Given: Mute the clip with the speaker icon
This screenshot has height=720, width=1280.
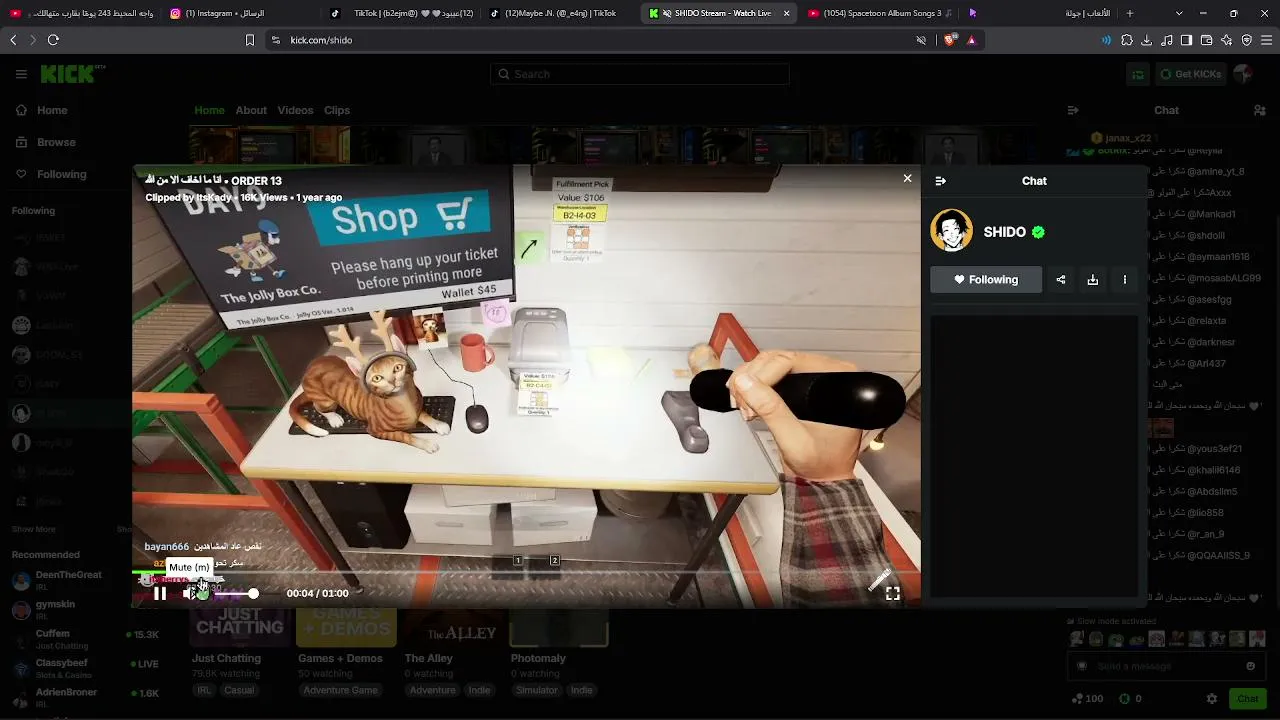Looking at the screenshot, I should 191,593.
